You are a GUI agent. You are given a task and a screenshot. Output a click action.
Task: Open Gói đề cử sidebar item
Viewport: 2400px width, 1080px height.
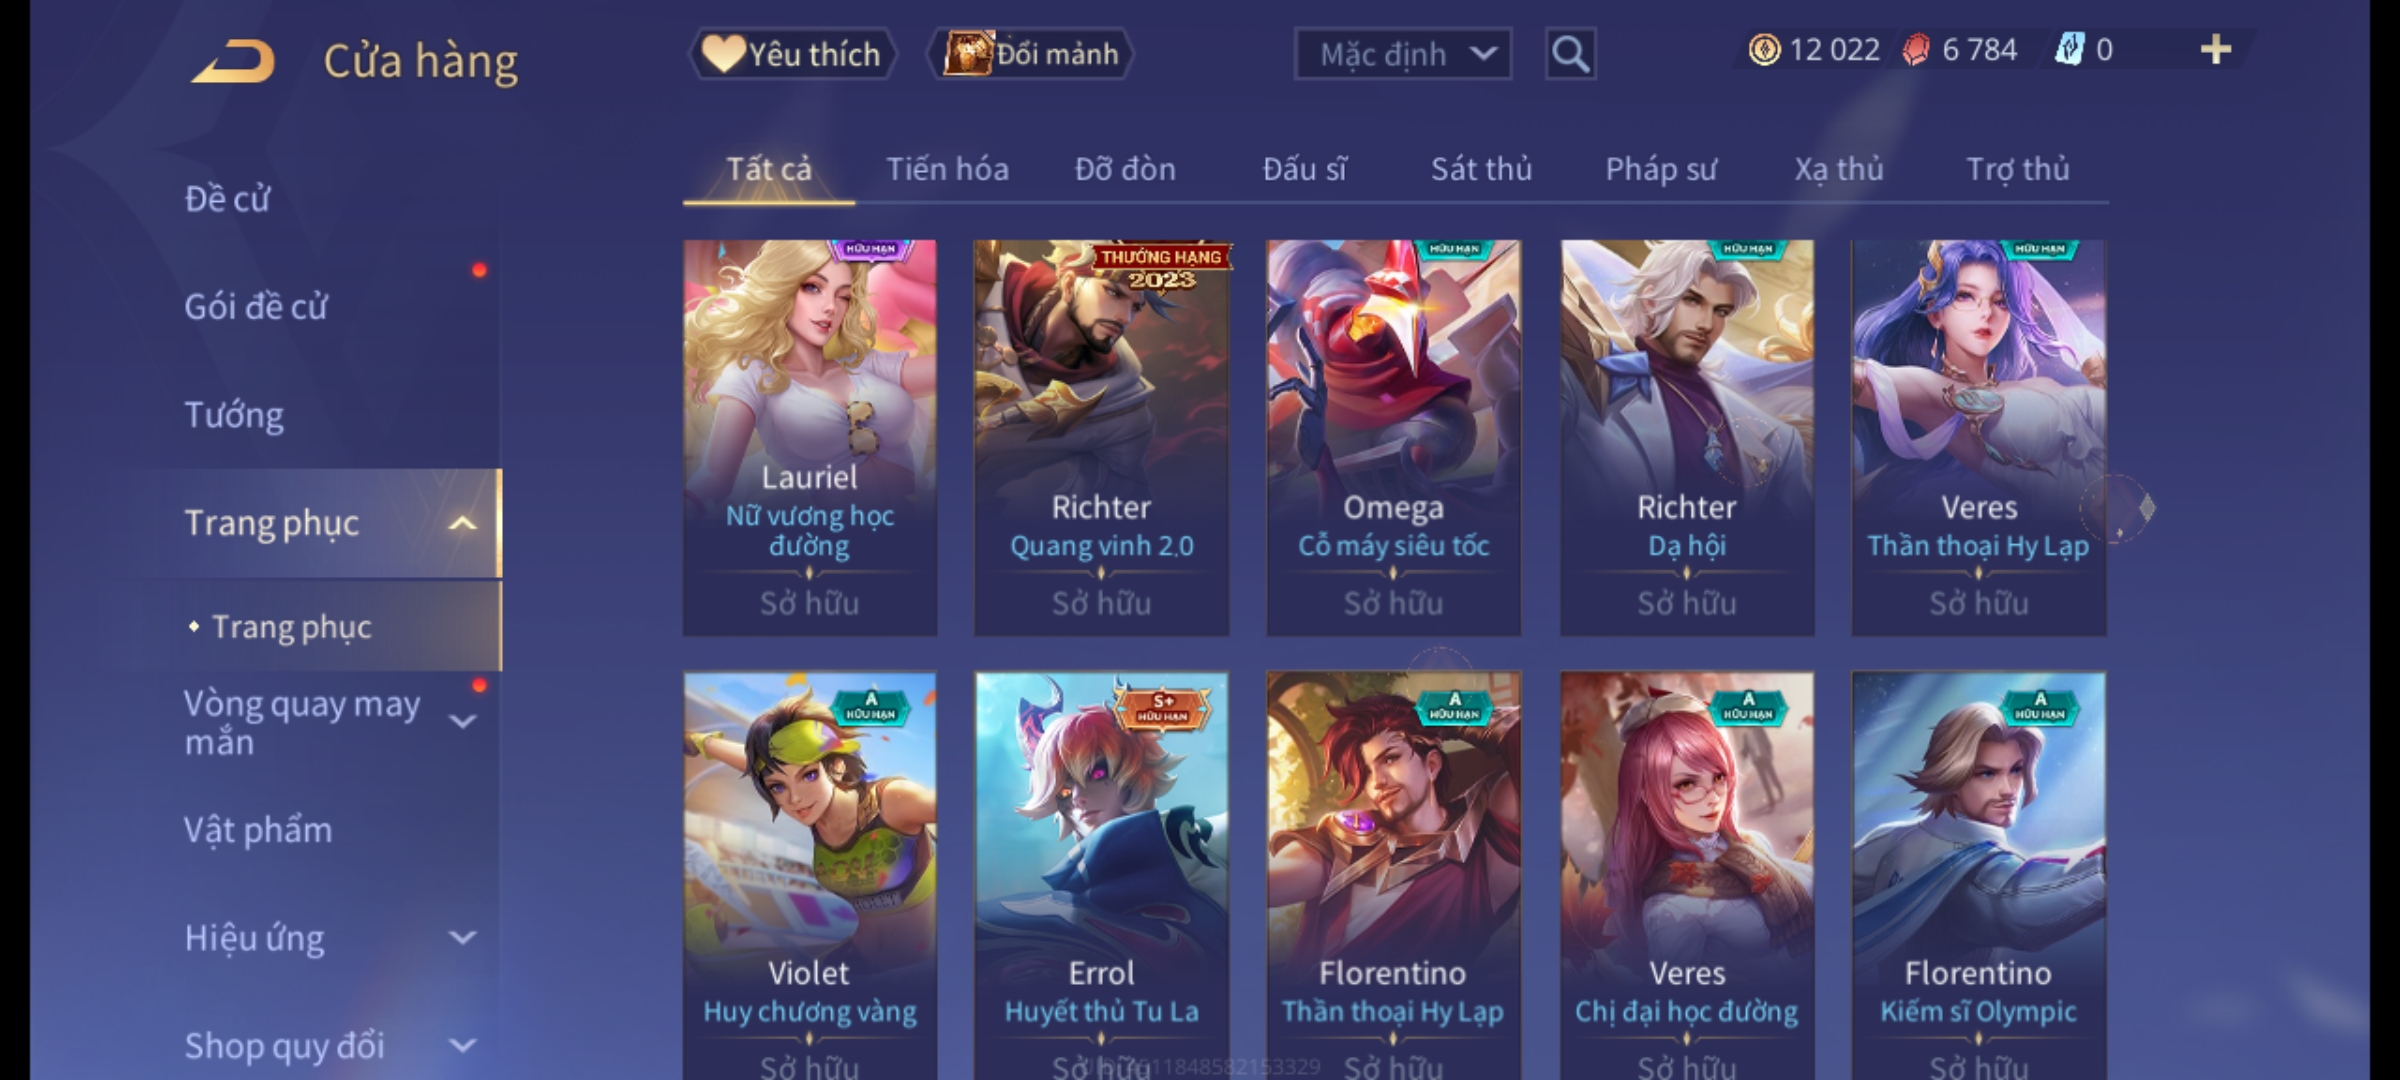click(256, 306)
